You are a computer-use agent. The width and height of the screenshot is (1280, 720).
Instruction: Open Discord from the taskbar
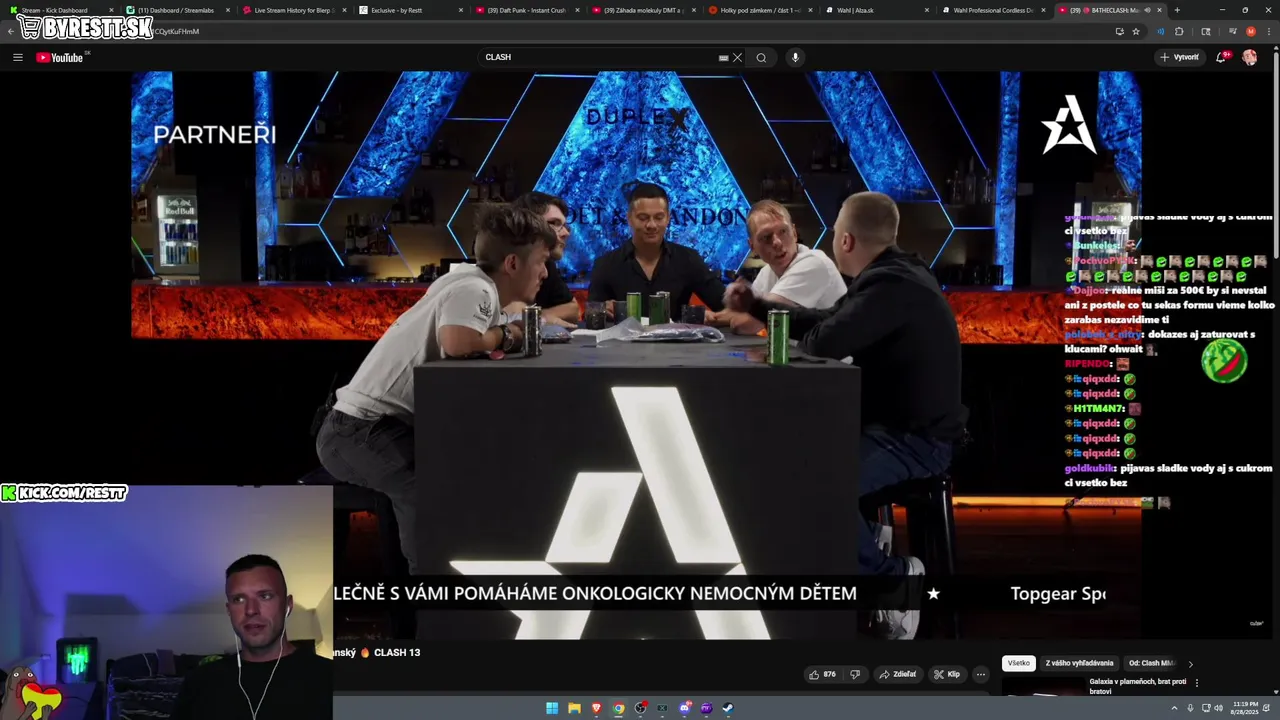(684, 708)
